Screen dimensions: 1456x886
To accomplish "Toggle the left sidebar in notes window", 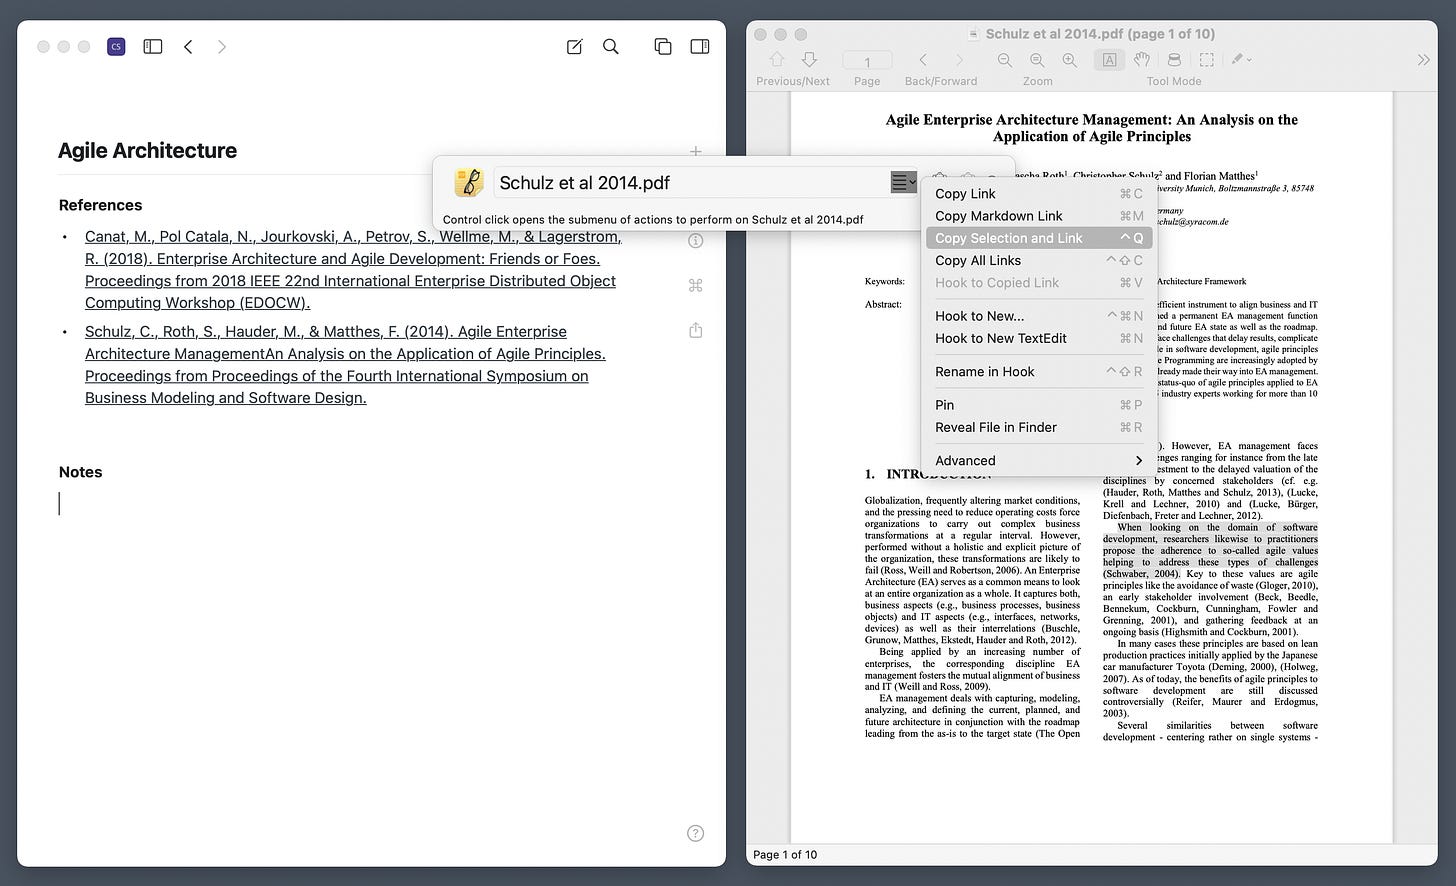I will coord(153,46).
